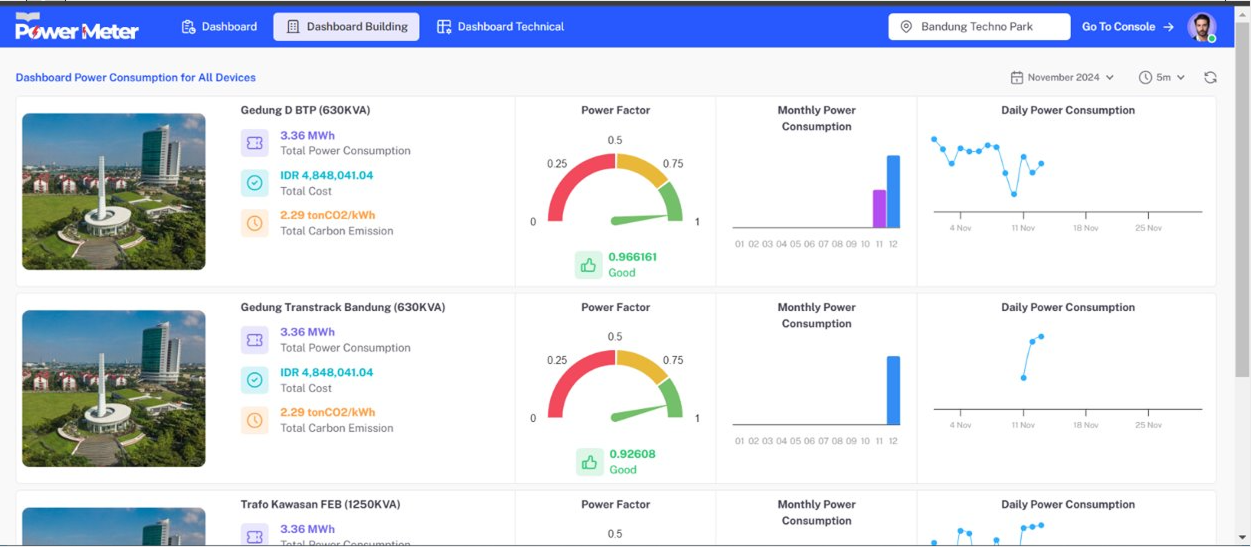The width and height of the screenshot is (1251, 547).
Task: Click Go To Console button
Action: [x=1127, y=27]
